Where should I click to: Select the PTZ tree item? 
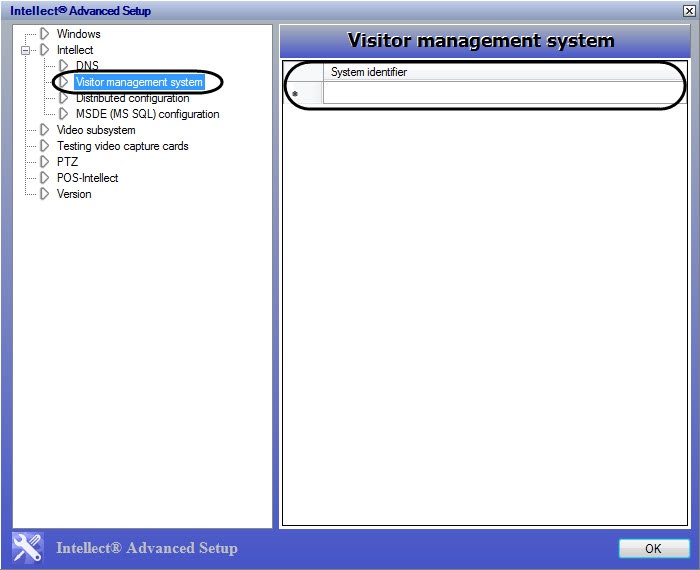tap(67, 162)
